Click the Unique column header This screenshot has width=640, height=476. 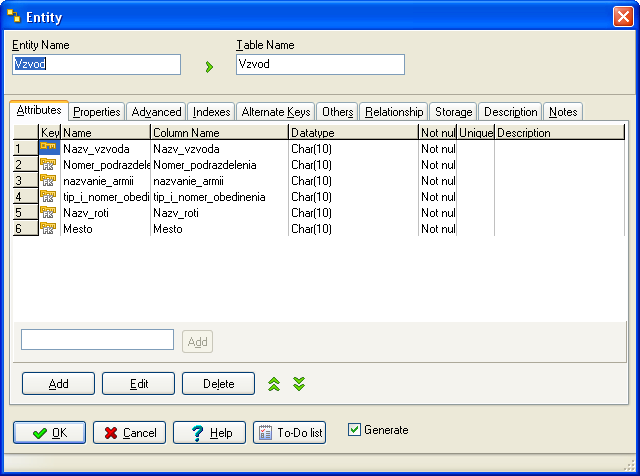pos(476,133)
